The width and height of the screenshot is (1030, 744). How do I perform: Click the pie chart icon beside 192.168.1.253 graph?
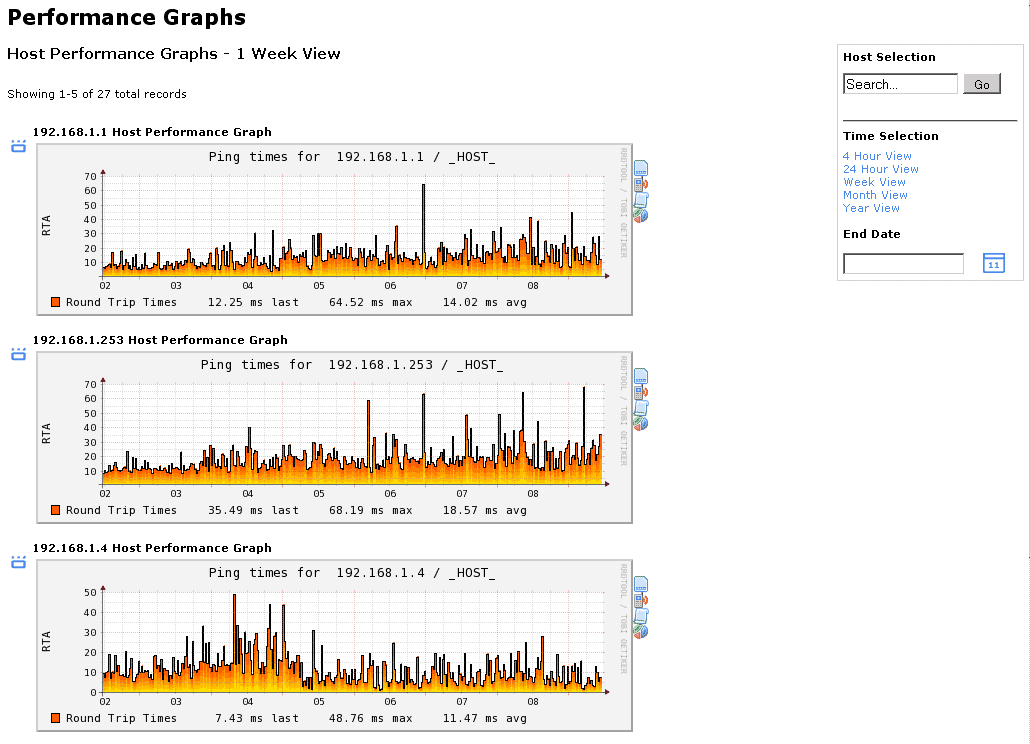(x=640, y=423)
